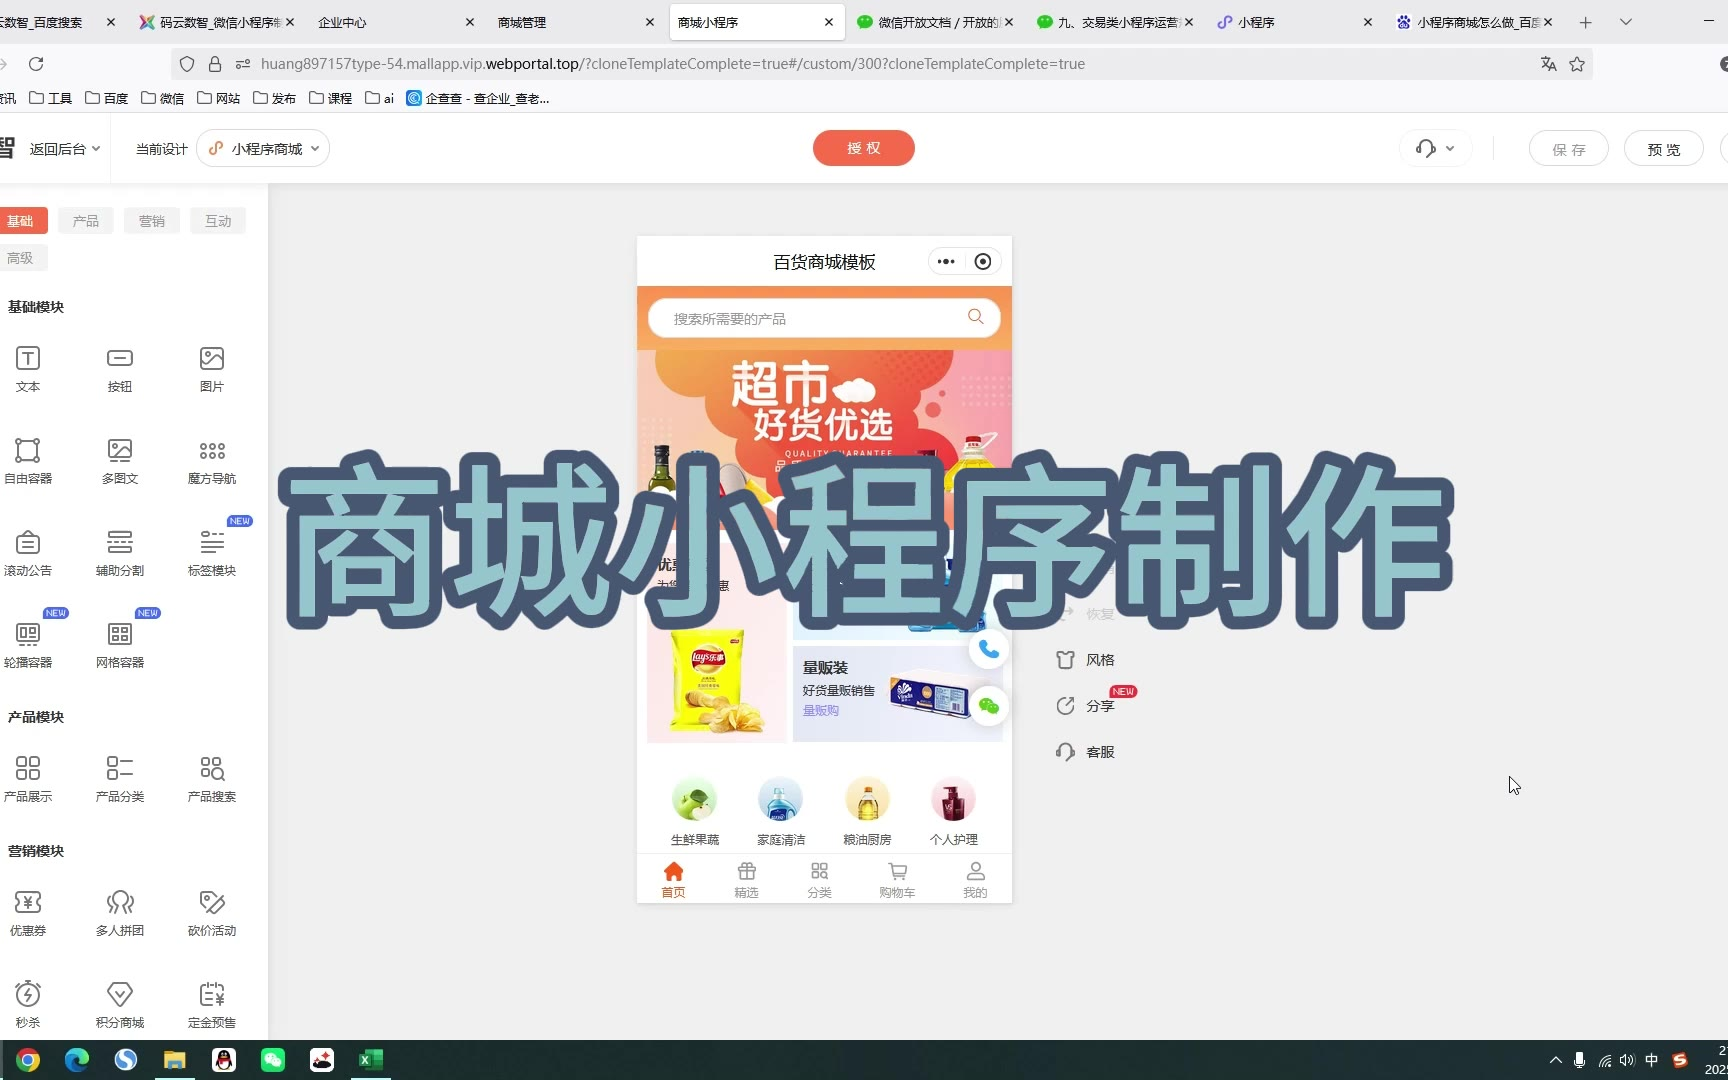Insert the 产品分类 category module
Image resolution: width=1728 pixels, height=1080 pixels.
point(120,779)
